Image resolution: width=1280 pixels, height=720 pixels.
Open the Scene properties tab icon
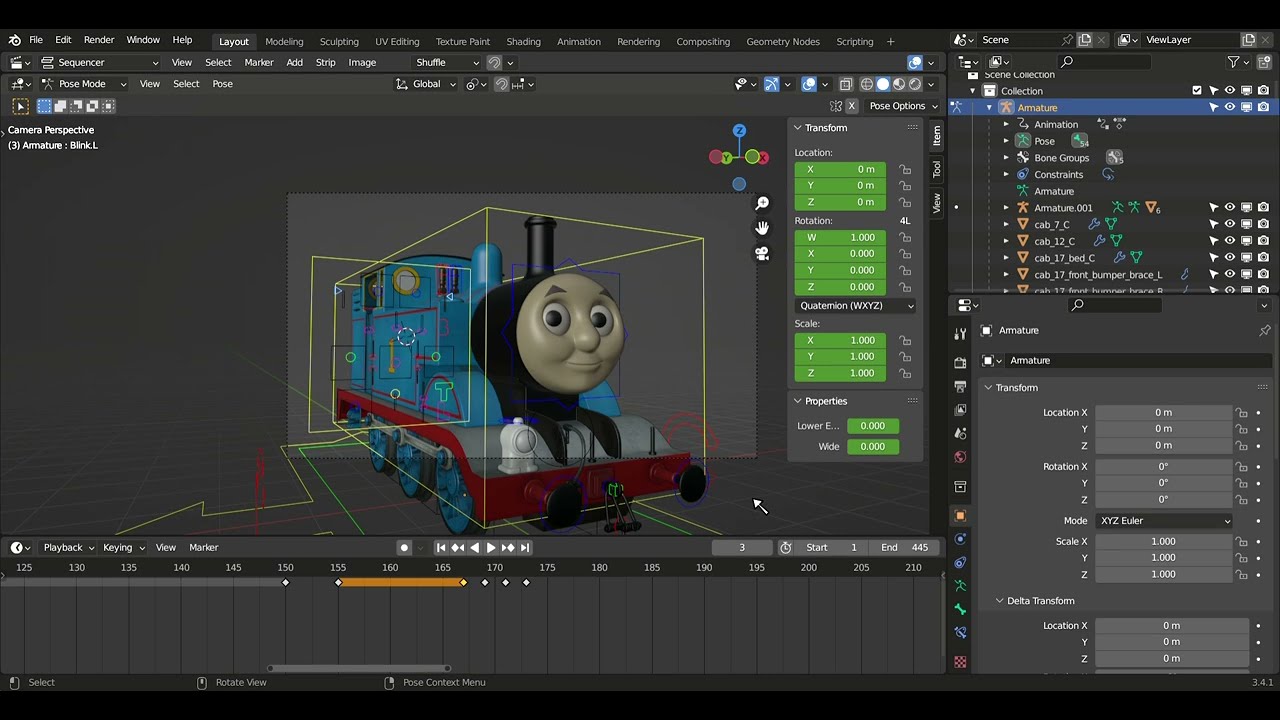pos(960,434)
